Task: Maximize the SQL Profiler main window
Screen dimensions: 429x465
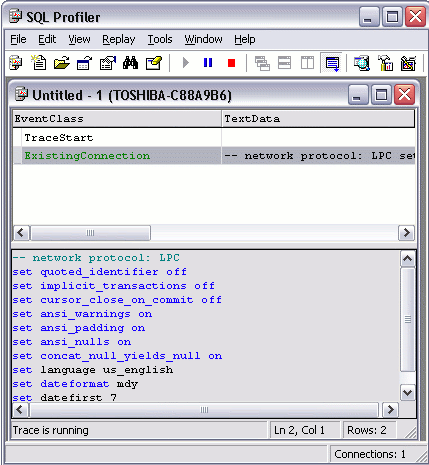Action: 392,17
